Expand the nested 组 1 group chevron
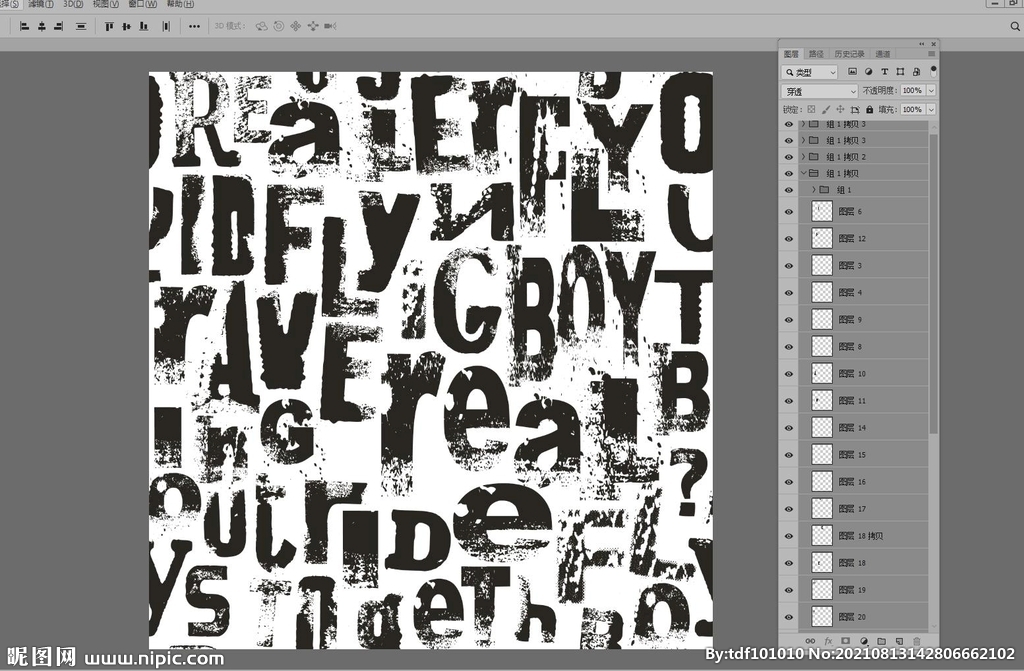Image resolution: width=1024 pixels, height=671 pixels. [814, 189]
